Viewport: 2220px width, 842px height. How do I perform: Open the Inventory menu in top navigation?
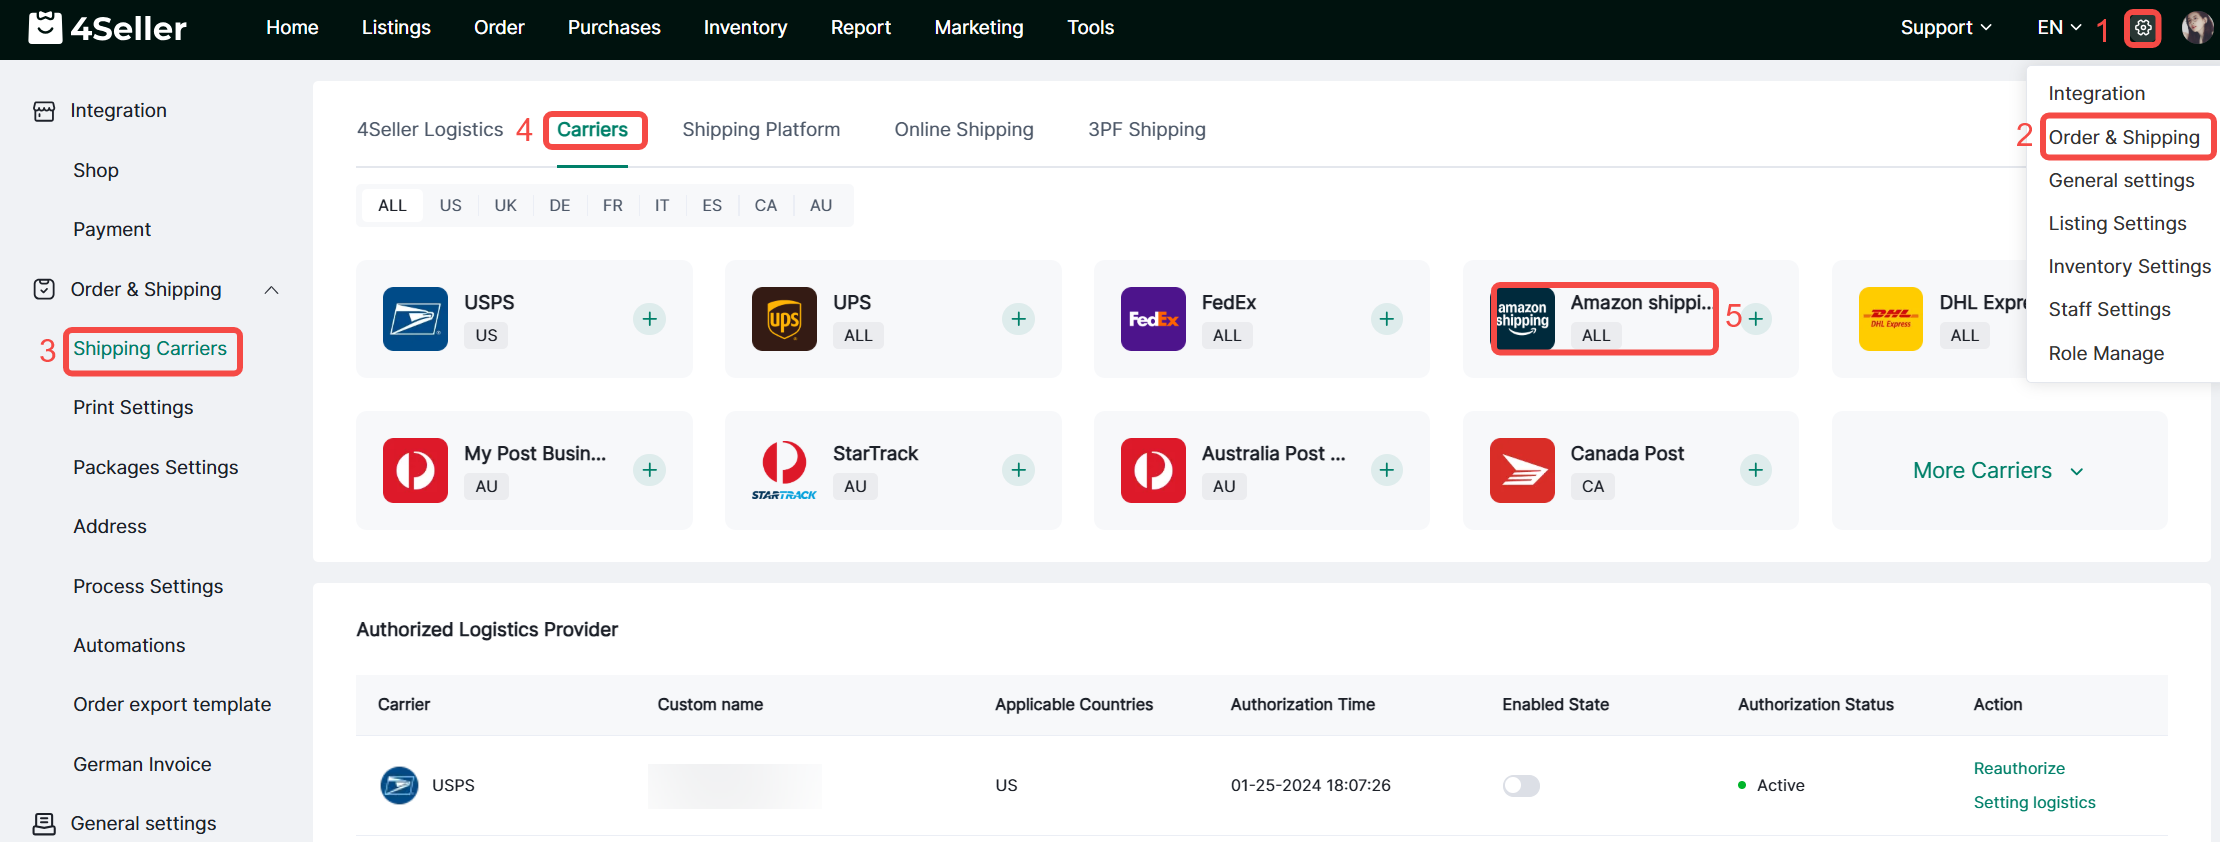(x=745, y=28)
